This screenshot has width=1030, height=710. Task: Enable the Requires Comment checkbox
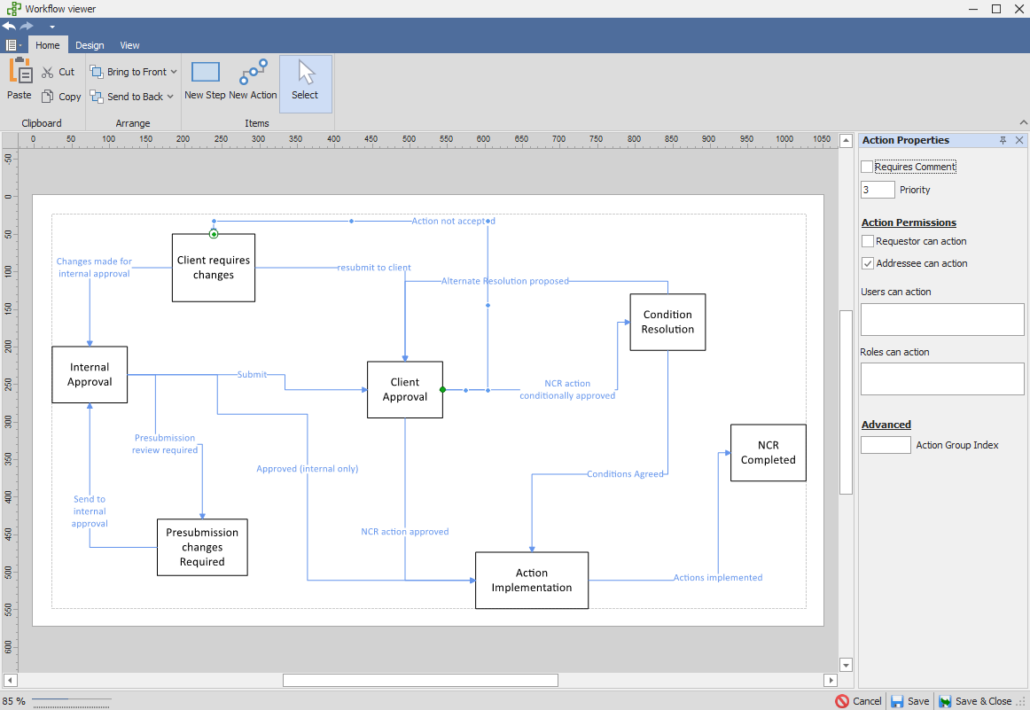[866, 166]
